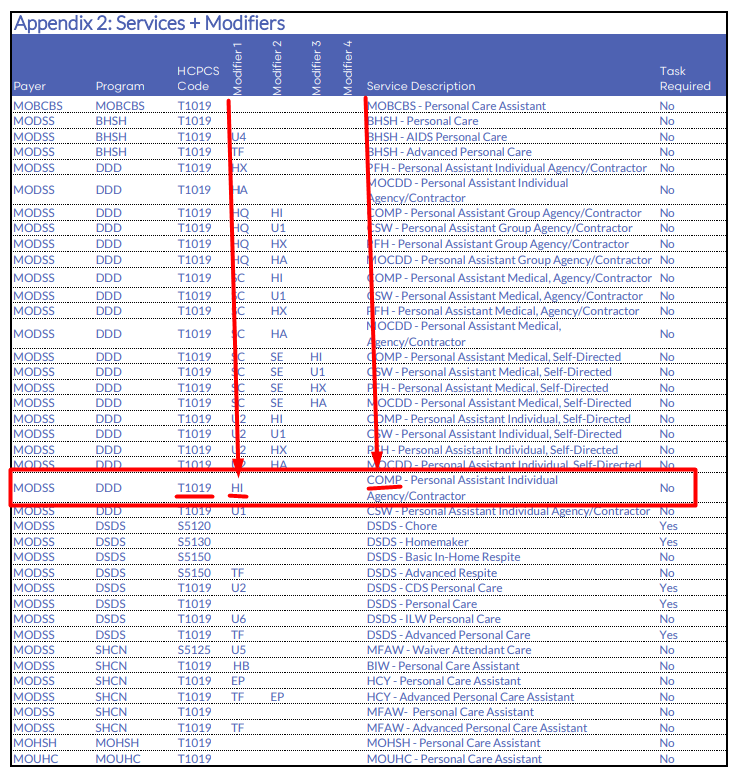Select the MOHSH program cell

pos(117,744)
